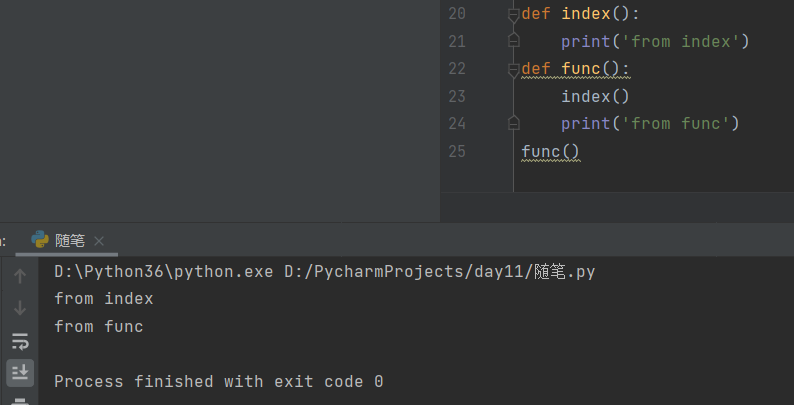Collapse the def func() function fold
The width and height of the screenshot is (794, 405).
[514, 69]
